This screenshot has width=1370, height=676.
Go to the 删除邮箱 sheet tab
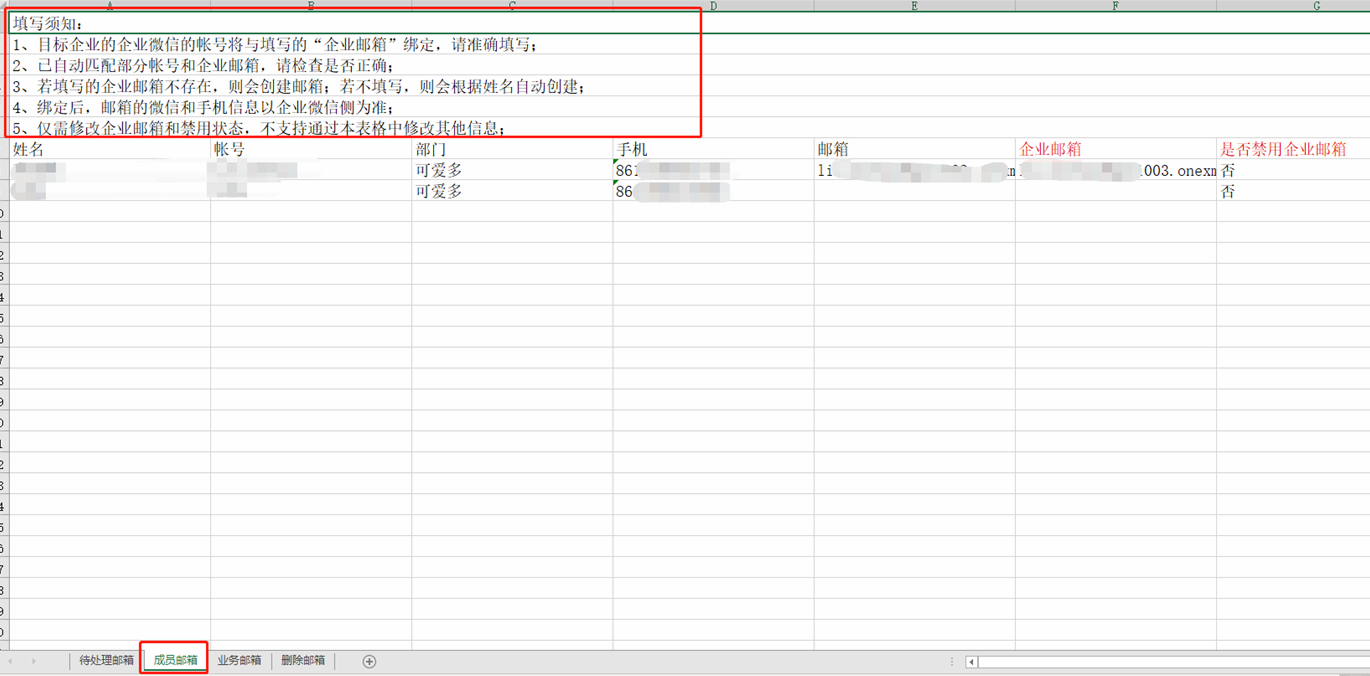303,661
